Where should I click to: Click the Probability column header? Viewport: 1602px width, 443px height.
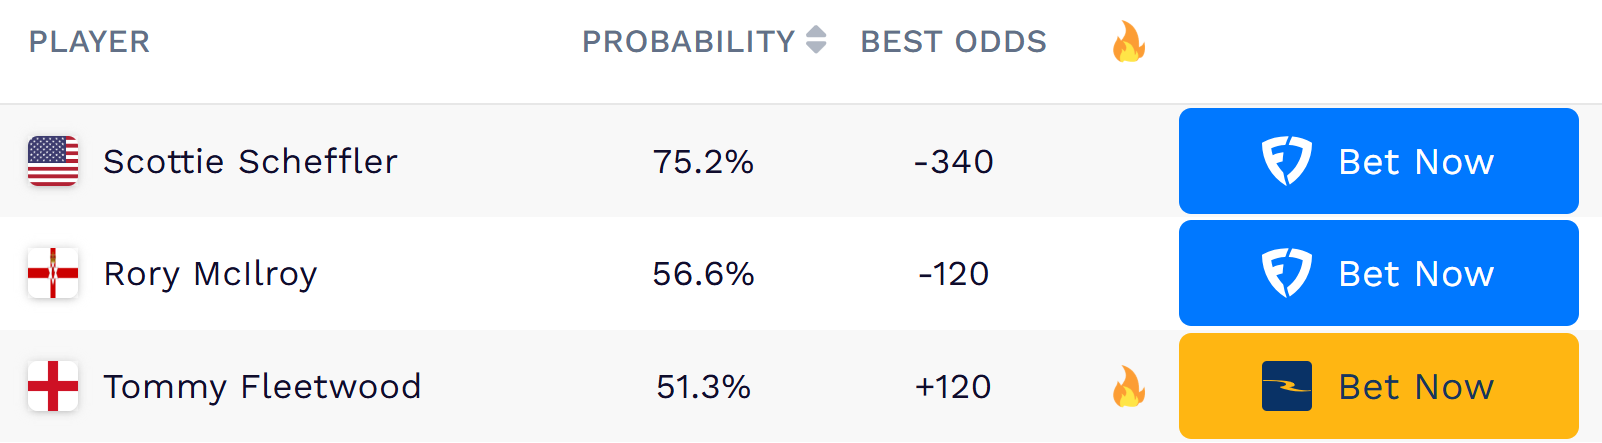coord(688,42)
